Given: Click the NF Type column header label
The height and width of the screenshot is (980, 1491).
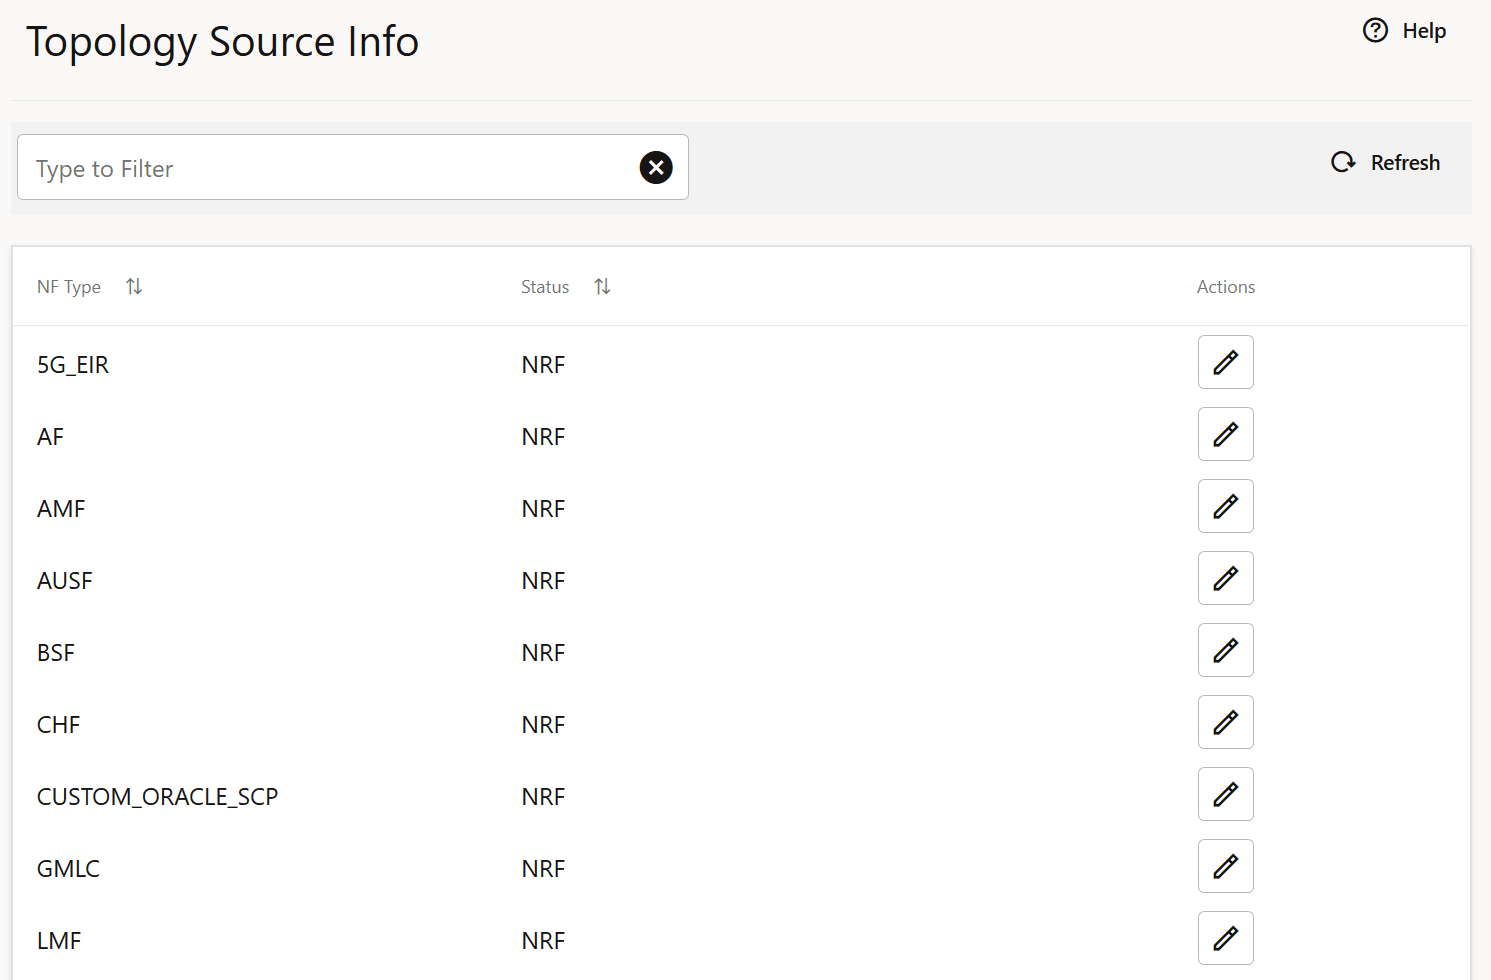Looking at the screenshot, I should [x=69, y=287].
